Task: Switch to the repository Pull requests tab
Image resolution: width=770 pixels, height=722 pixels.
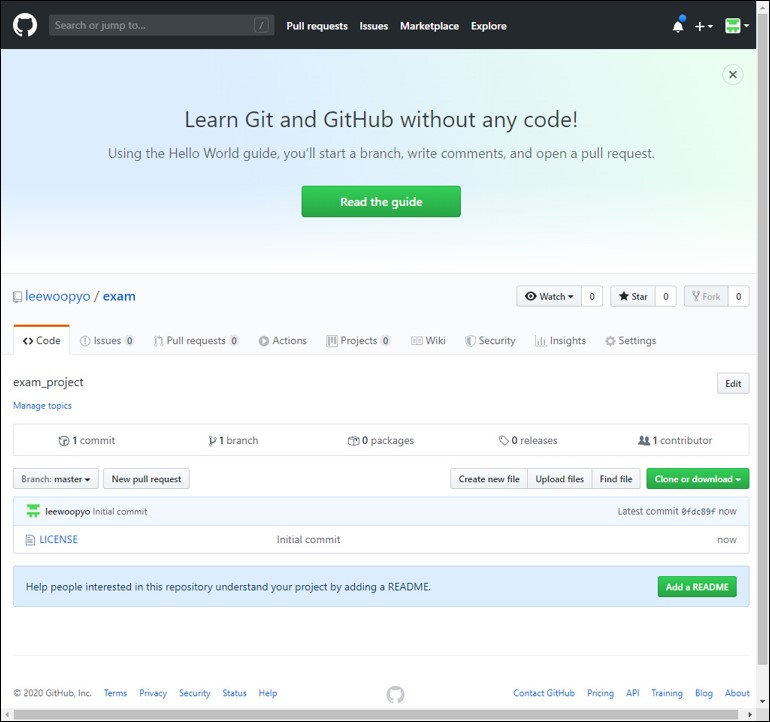Action: pos(196,340)
